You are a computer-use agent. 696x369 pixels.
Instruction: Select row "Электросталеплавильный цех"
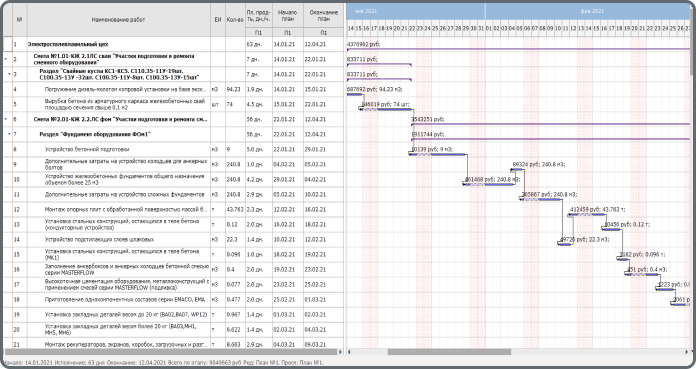[173, 44]
